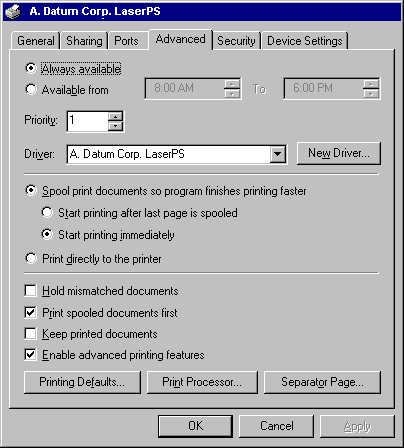Screen dimensions: 404x448
Task: Click the printer icon in title bar
Action: point(13,12)
